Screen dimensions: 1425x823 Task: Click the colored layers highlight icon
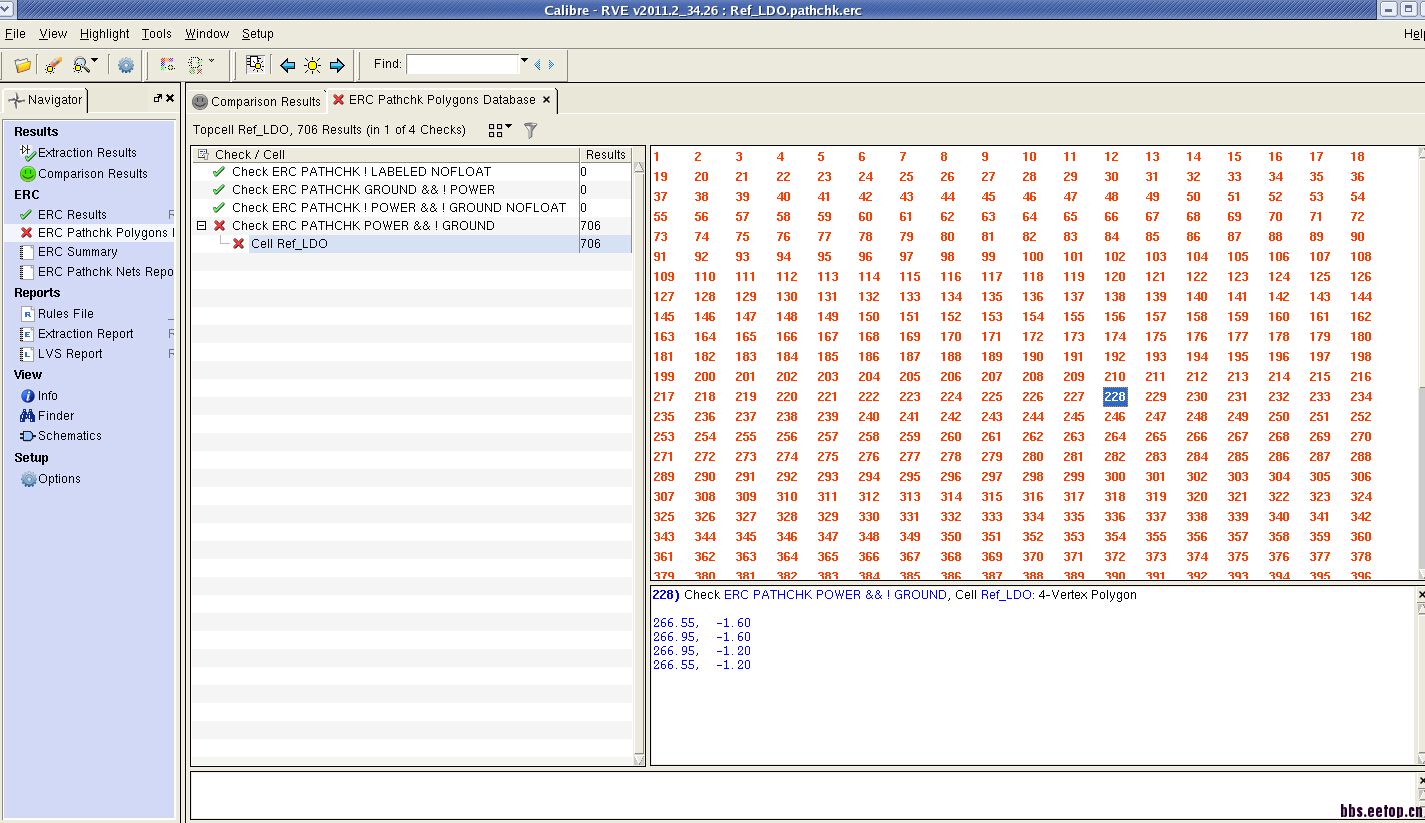click(167, 65)
